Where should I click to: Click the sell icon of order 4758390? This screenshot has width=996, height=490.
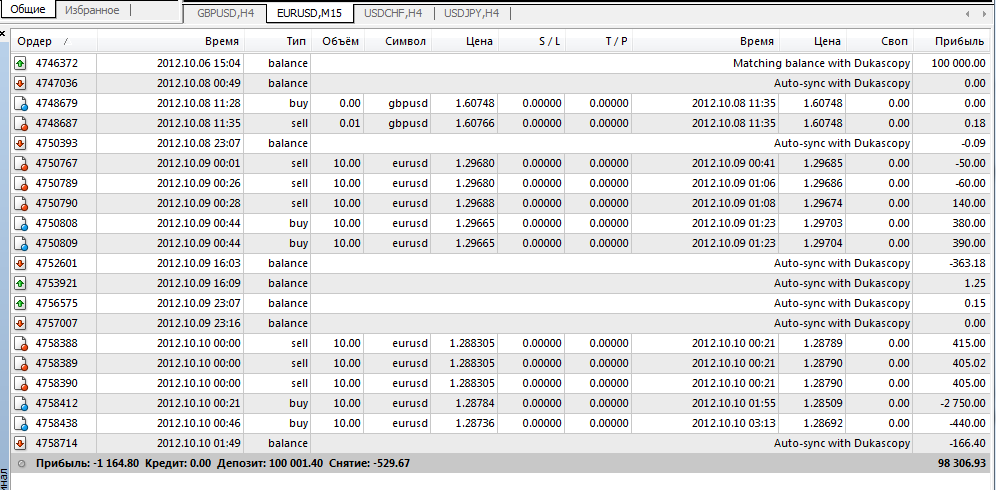click(x=21, y=384)
